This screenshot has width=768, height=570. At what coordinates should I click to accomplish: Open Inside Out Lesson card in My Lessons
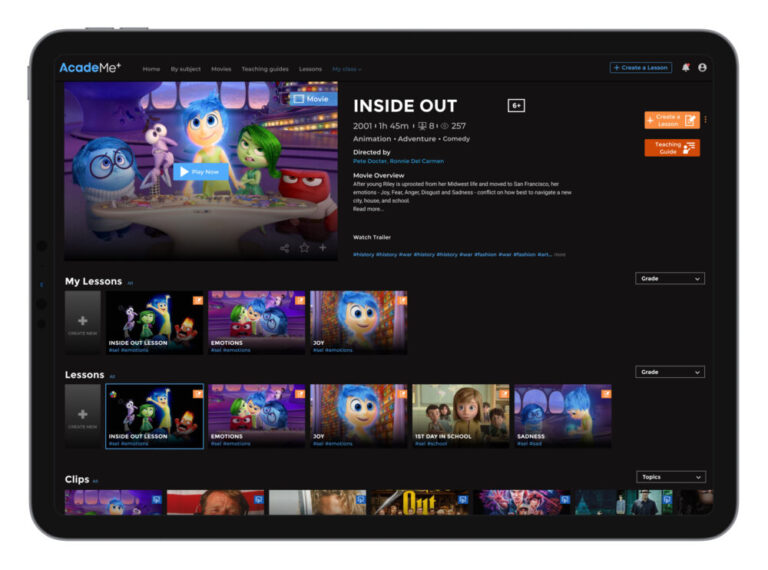(154, 323)
